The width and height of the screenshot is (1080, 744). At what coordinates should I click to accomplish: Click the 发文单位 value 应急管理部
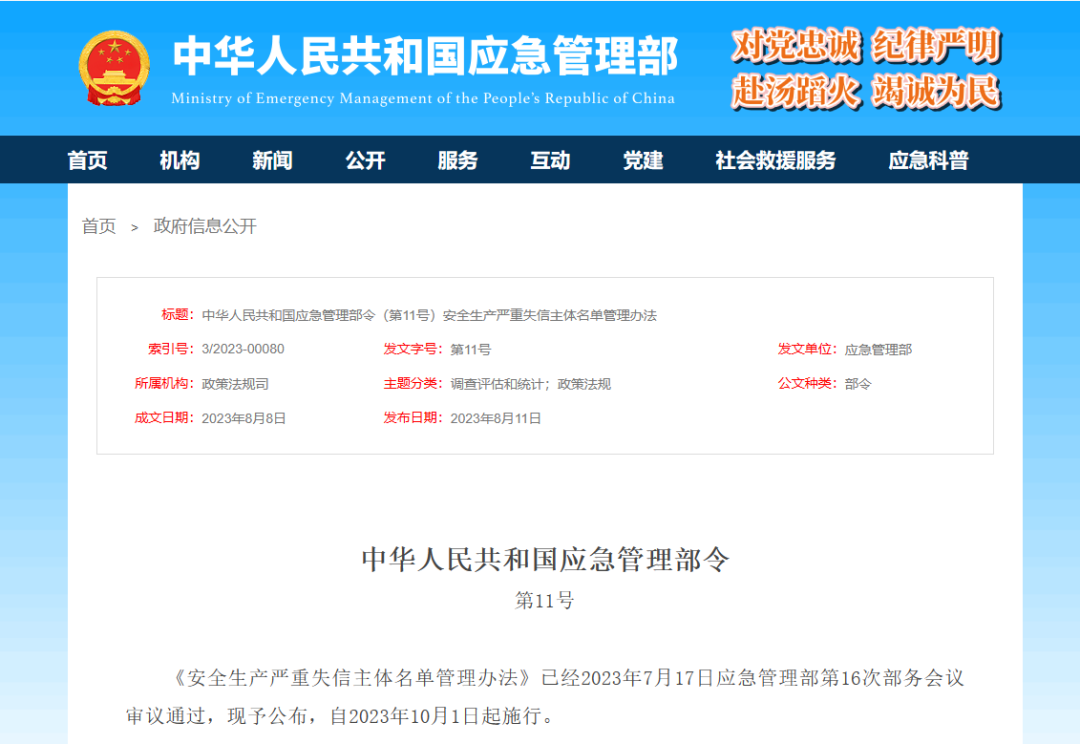point(878,349)
